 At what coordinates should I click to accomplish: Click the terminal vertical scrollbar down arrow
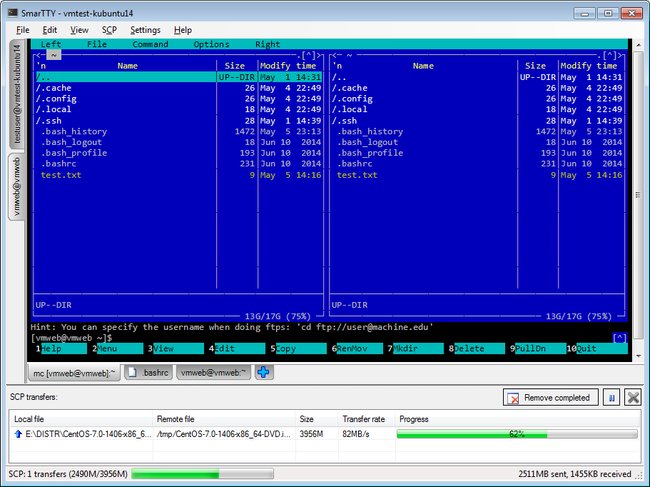pyautogui.click(x=638, y=356)
